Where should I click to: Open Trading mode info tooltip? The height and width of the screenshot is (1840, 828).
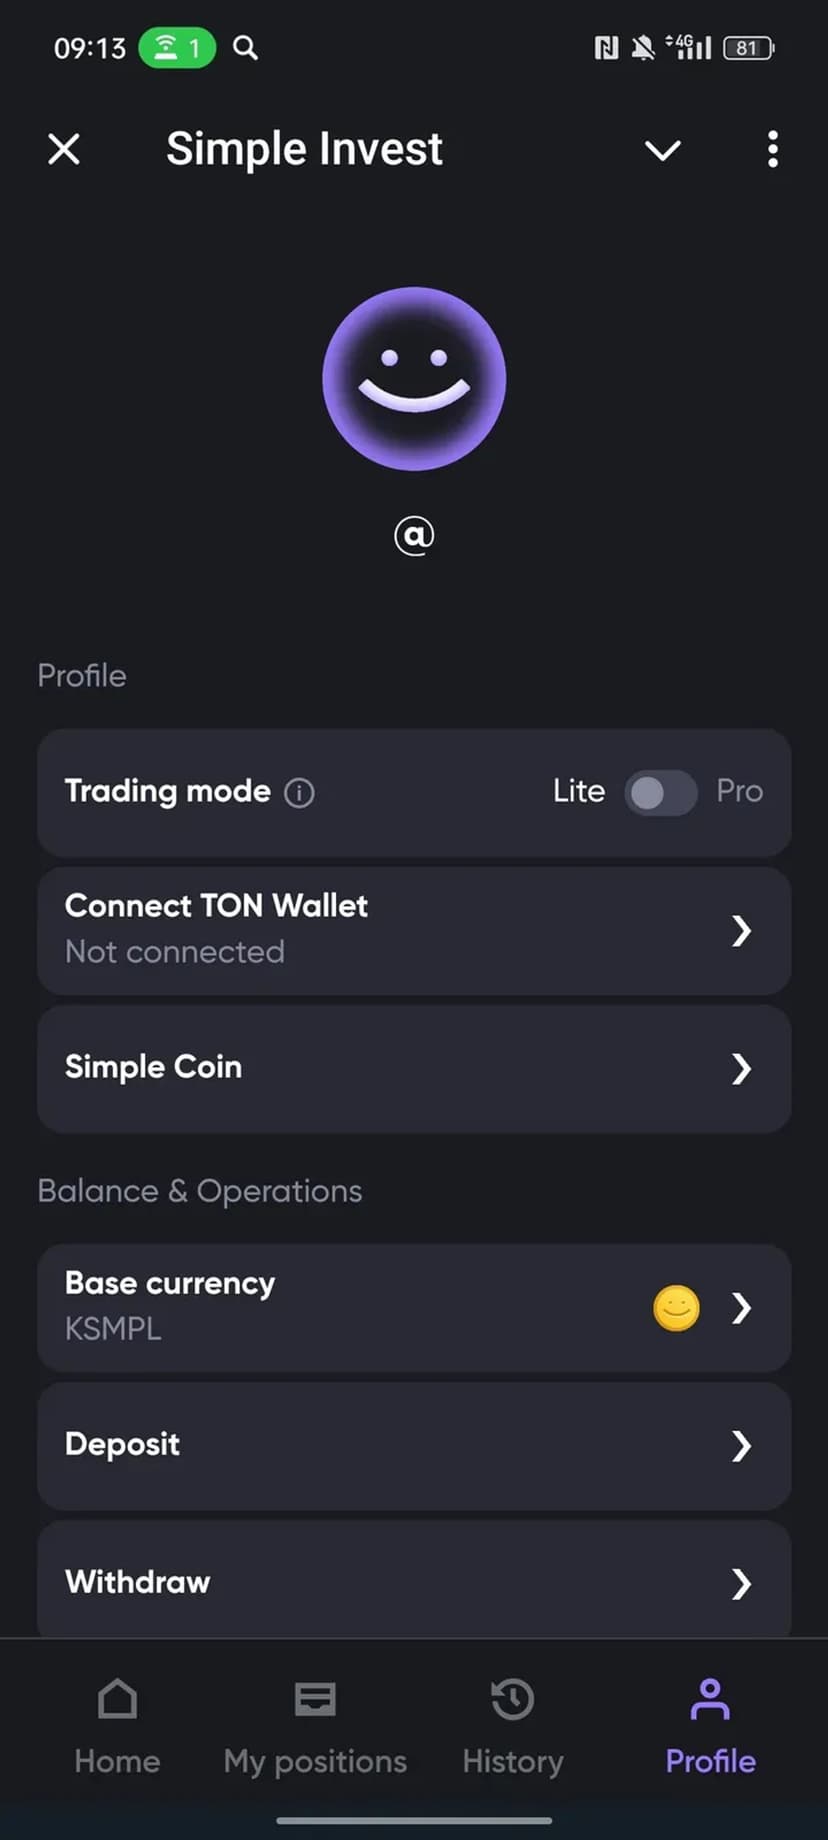(299, 793)
